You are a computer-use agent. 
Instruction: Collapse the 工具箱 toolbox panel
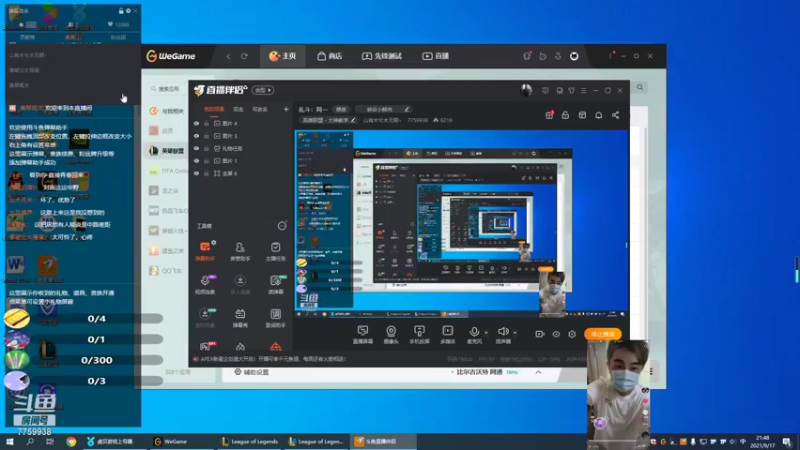point(282,226)
